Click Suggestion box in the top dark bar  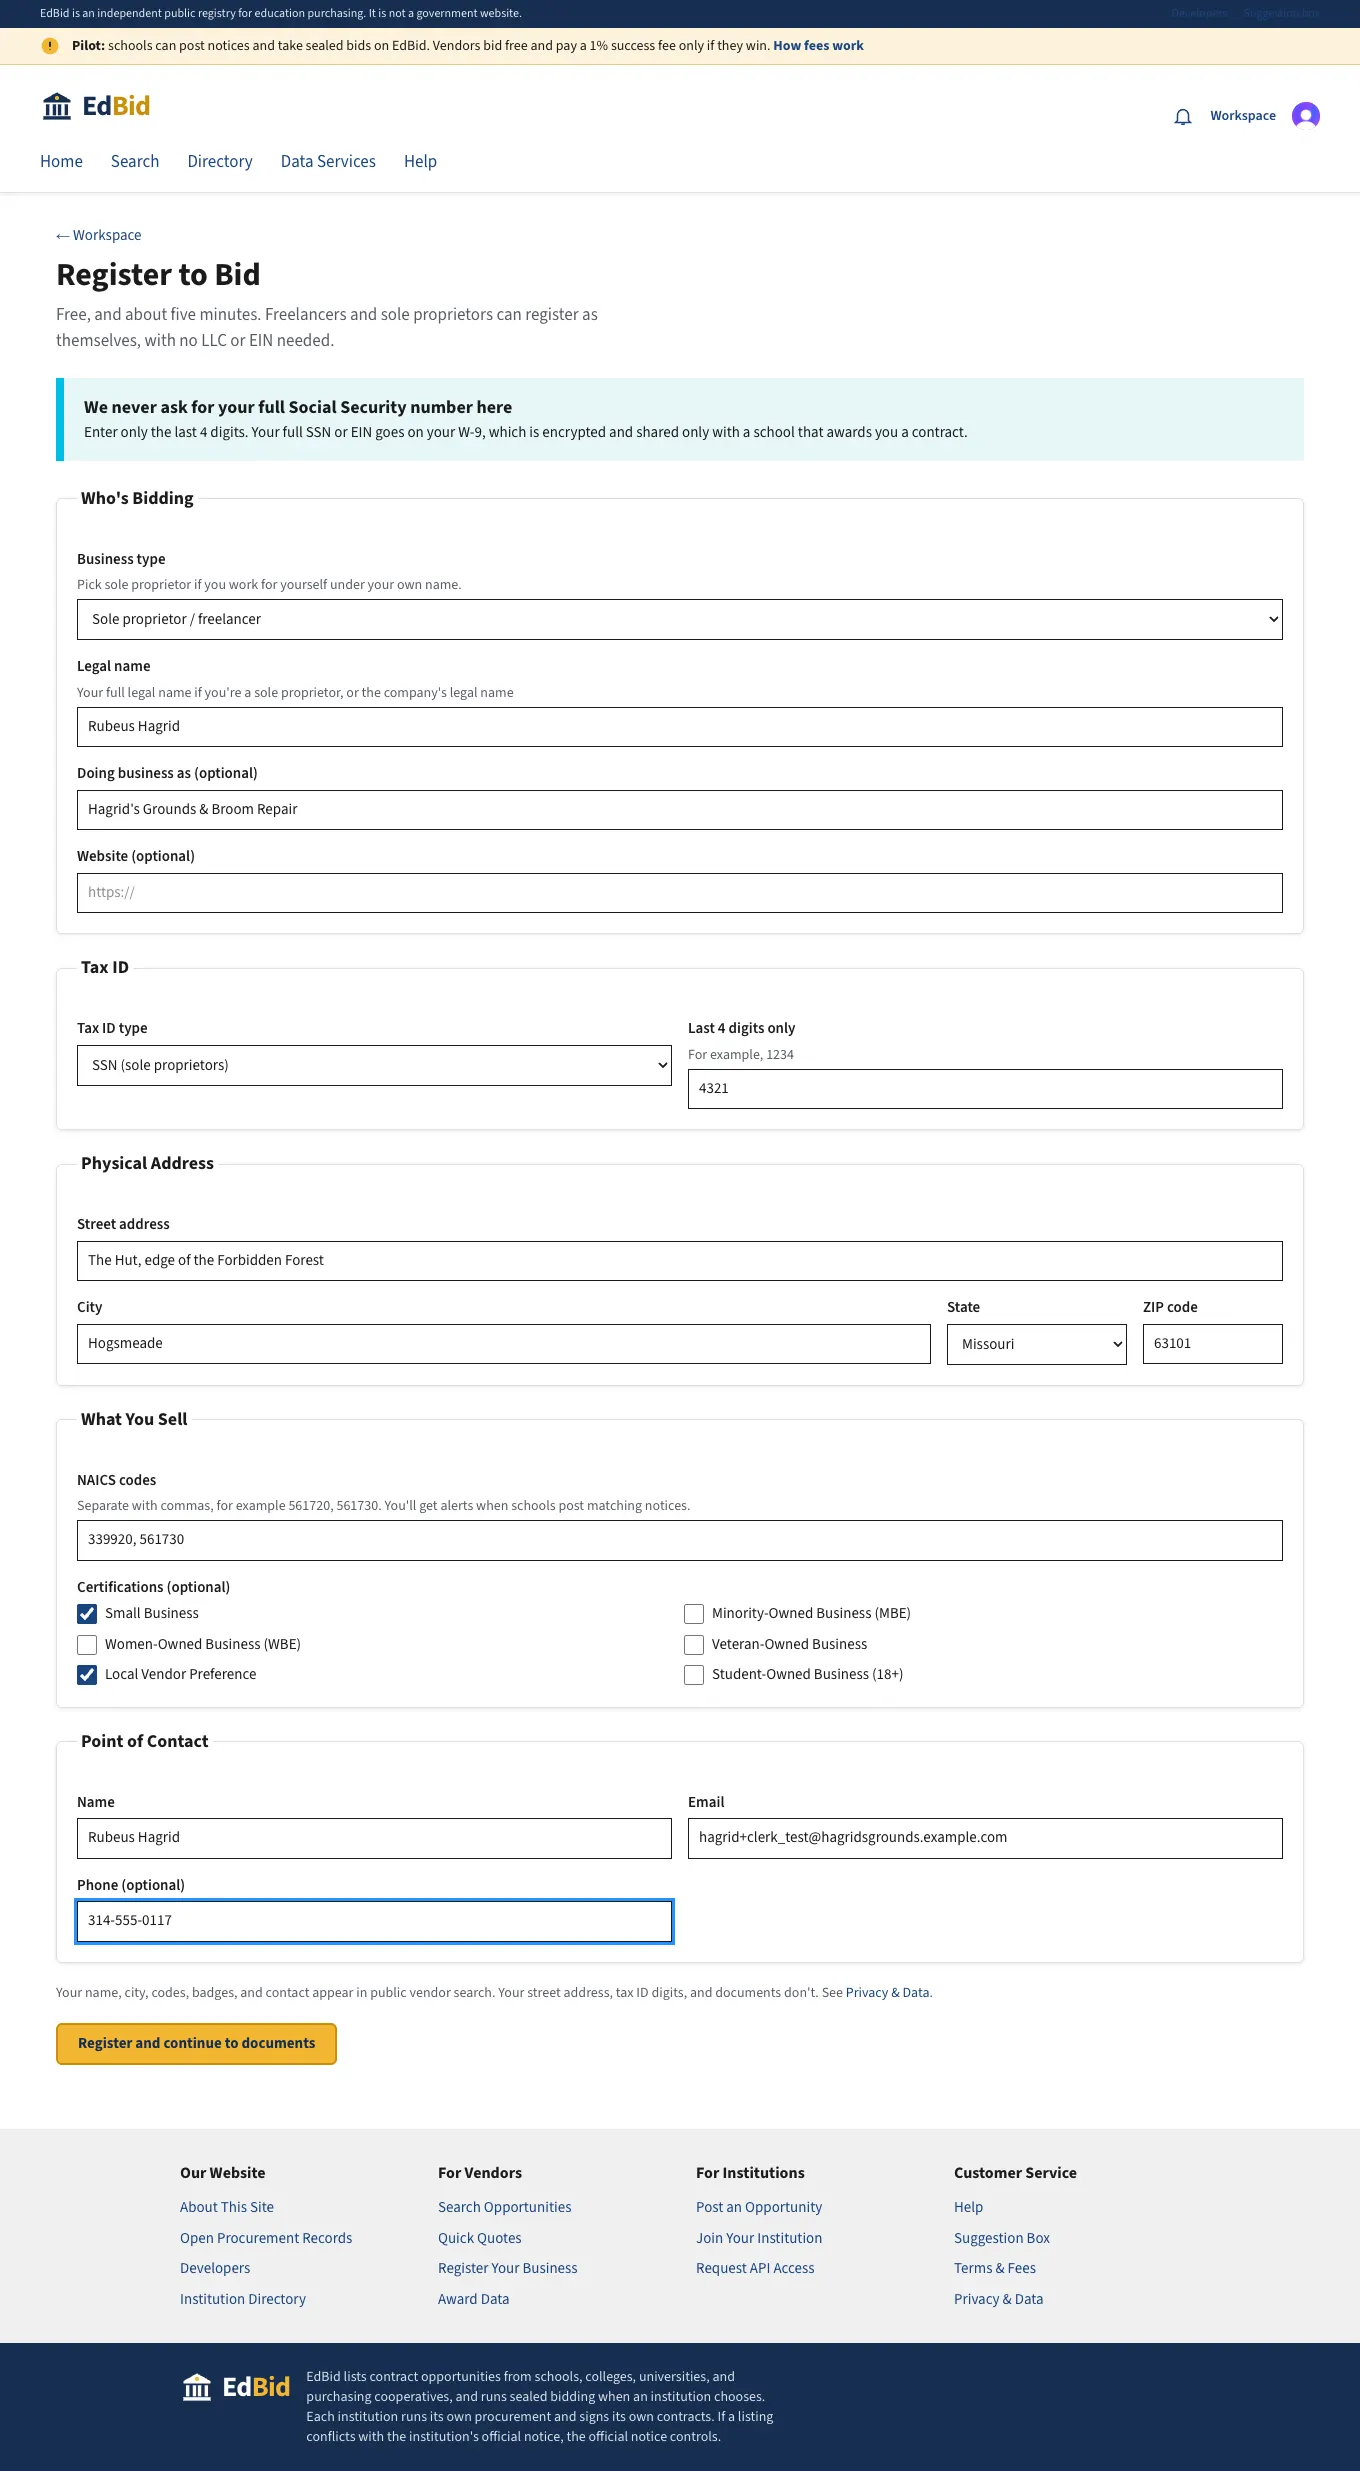coord(1282,14)
